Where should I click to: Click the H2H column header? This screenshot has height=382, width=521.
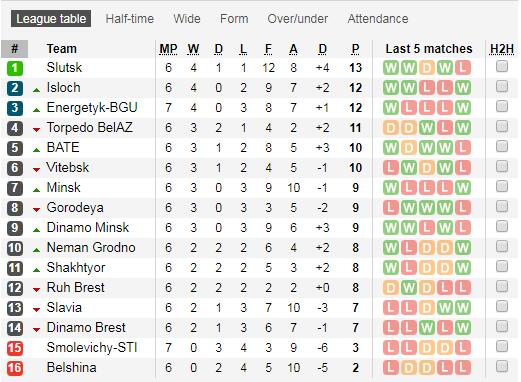pos(502,49)
